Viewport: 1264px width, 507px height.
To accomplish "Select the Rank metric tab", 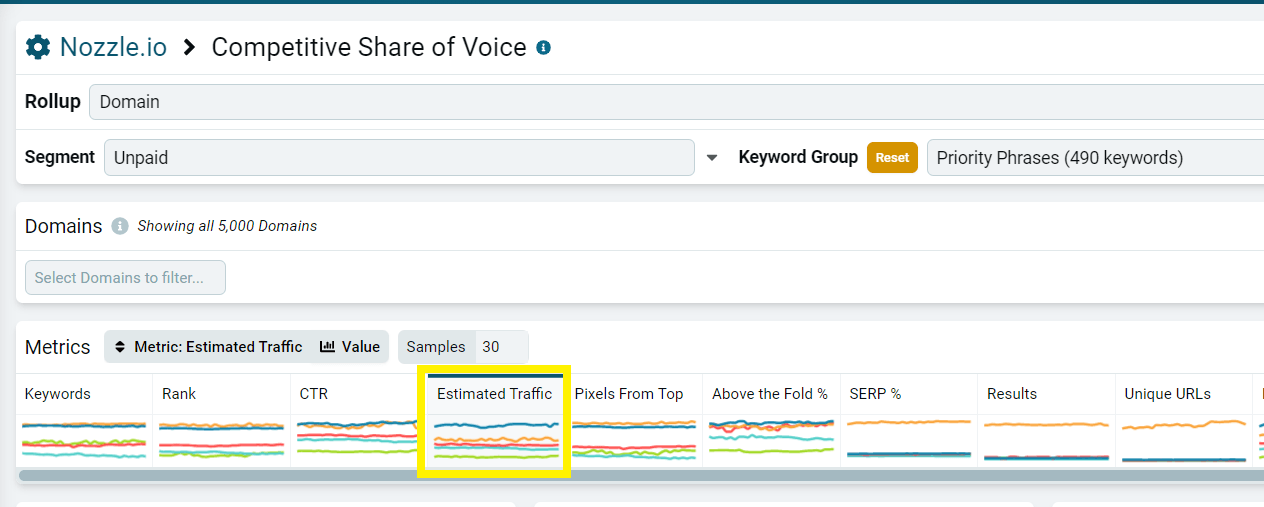I will (x=179, y=394).
